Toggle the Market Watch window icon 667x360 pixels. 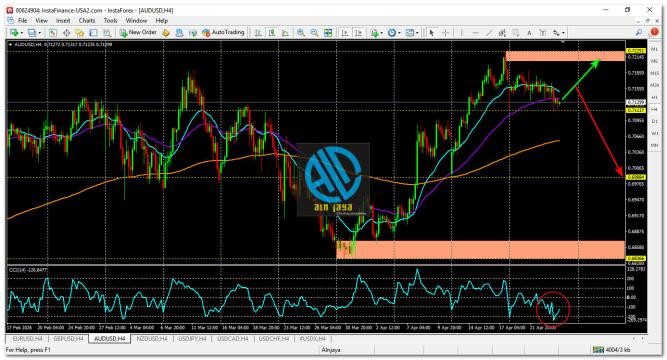click(x=53, y=33)
